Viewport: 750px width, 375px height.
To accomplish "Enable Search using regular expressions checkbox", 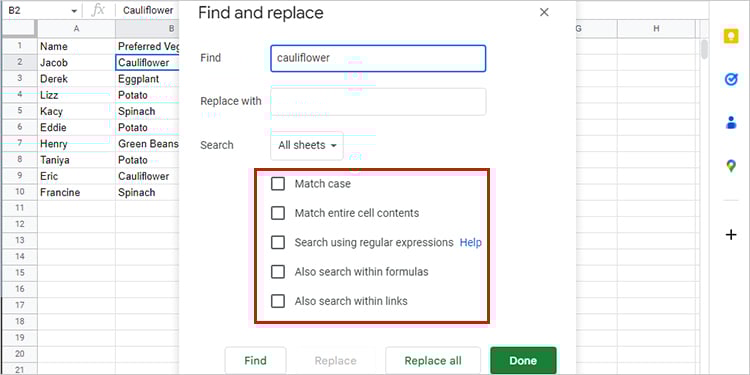I will (278, 243).
